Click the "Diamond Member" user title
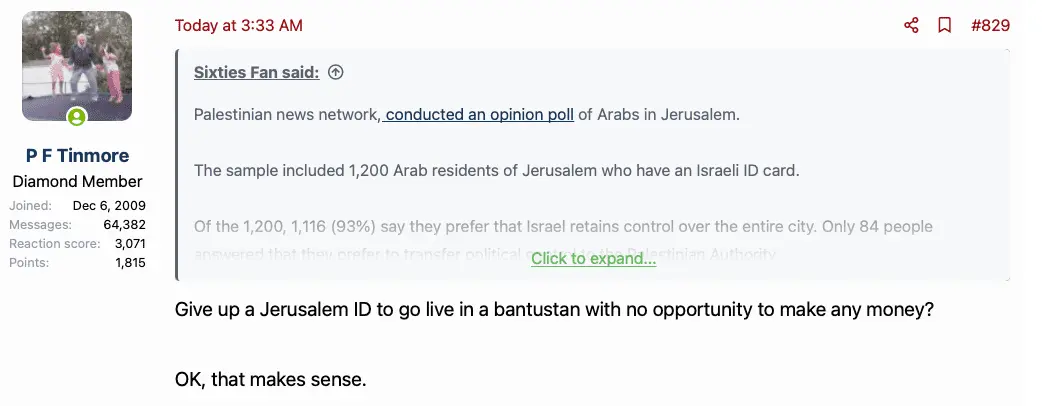1042x406 pixels. coord(77,182)
